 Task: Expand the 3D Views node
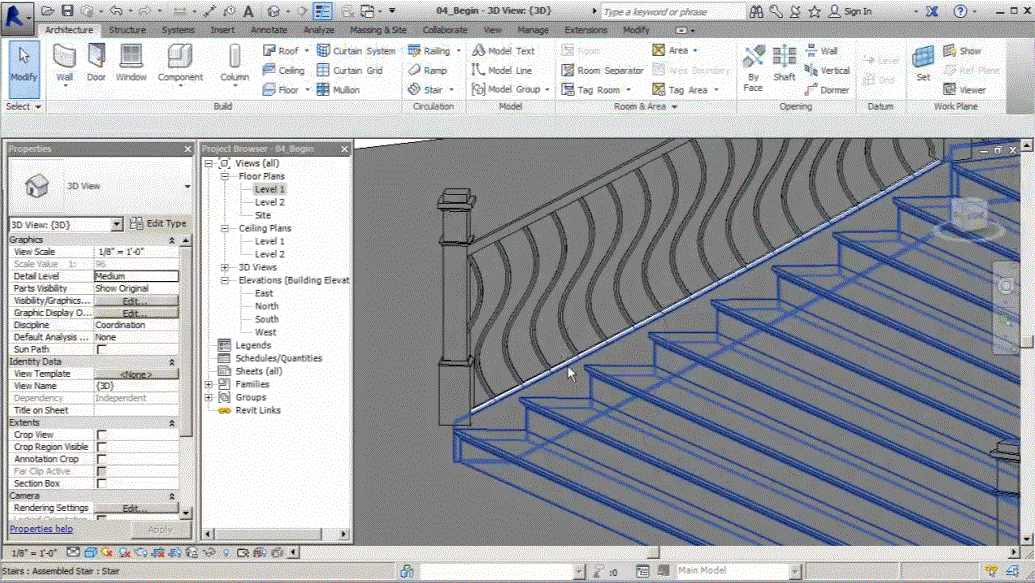pyautogui.click(x=225, y=267)
